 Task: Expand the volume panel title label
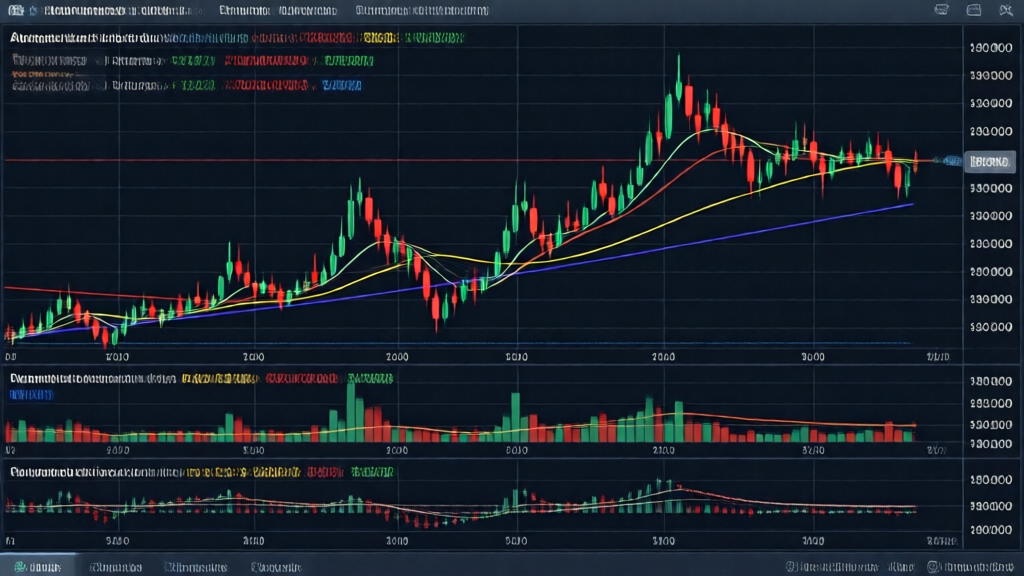[x=92, y=380]
